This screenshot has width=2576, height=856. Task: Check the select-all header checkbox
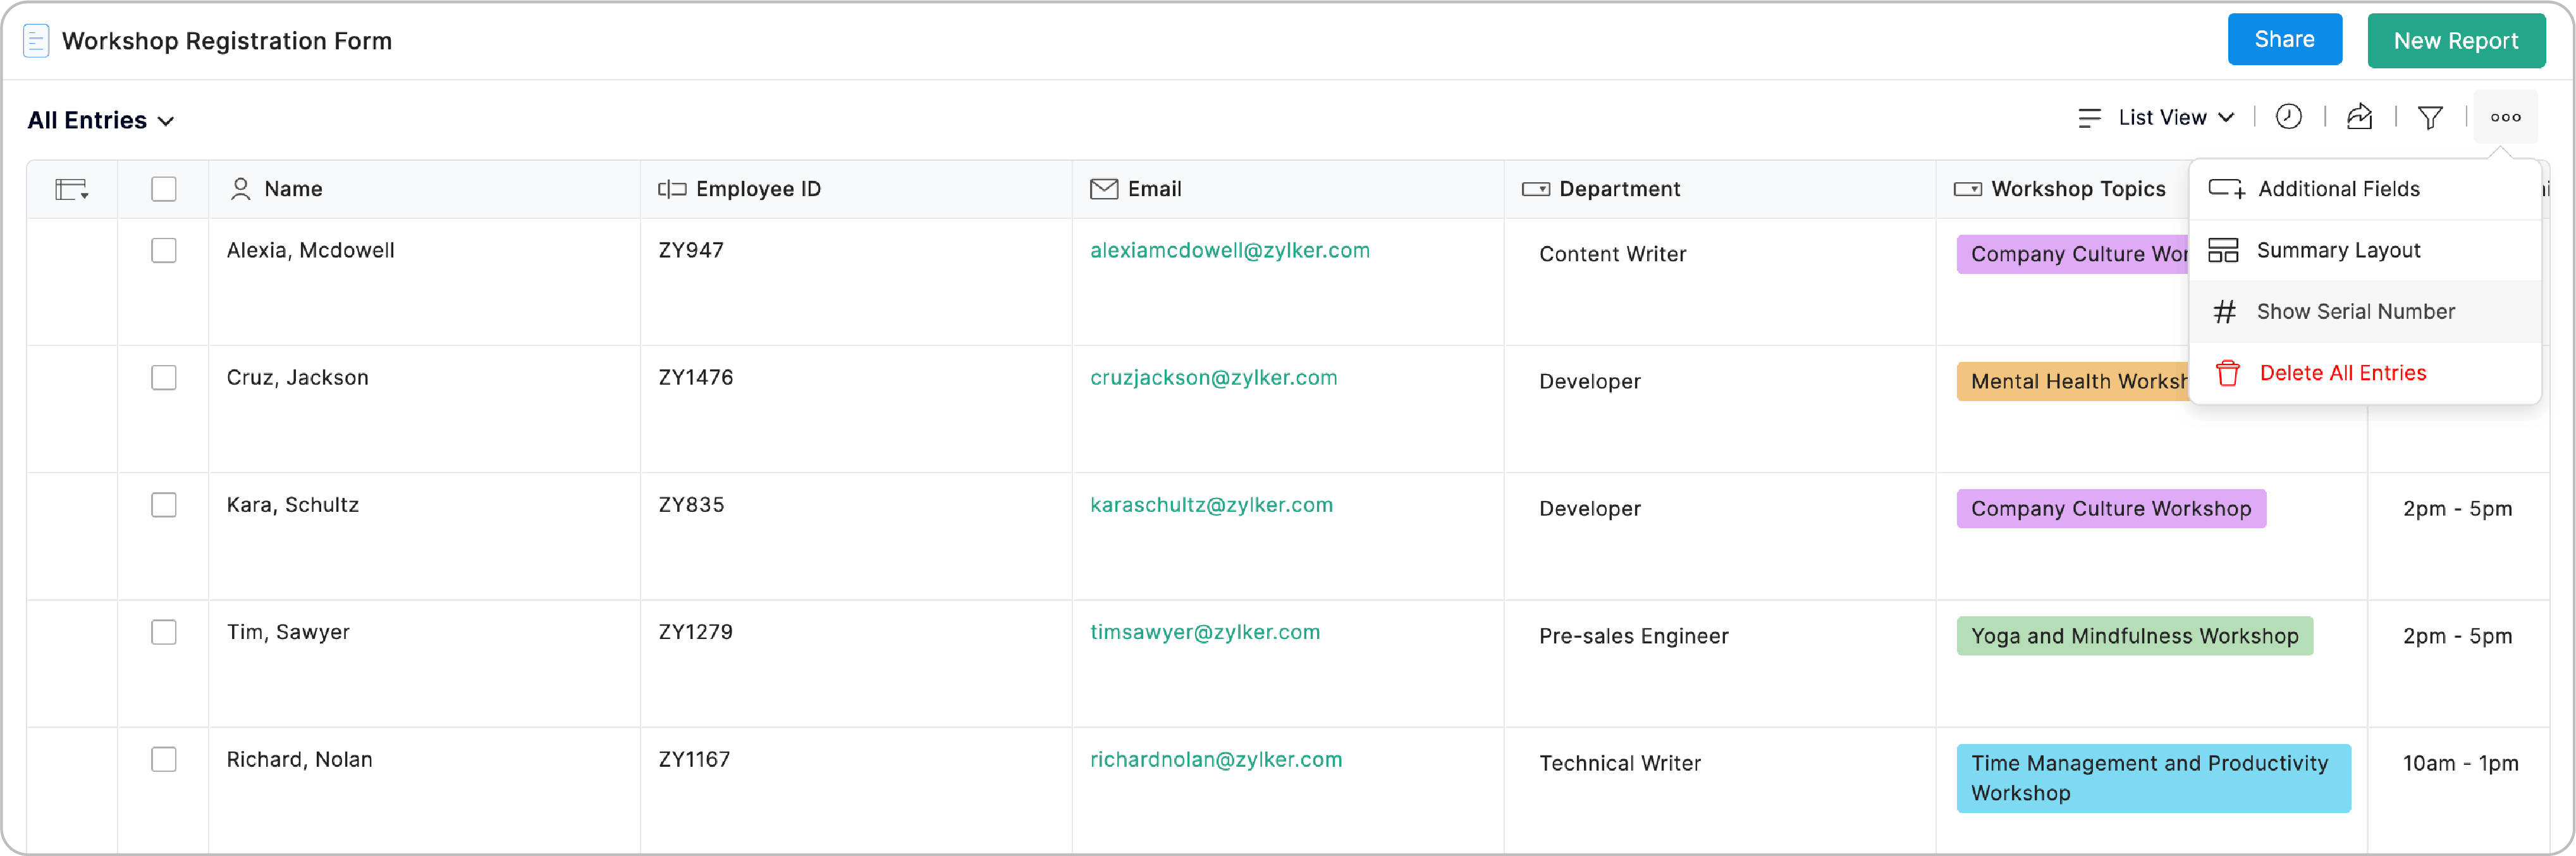164,189
